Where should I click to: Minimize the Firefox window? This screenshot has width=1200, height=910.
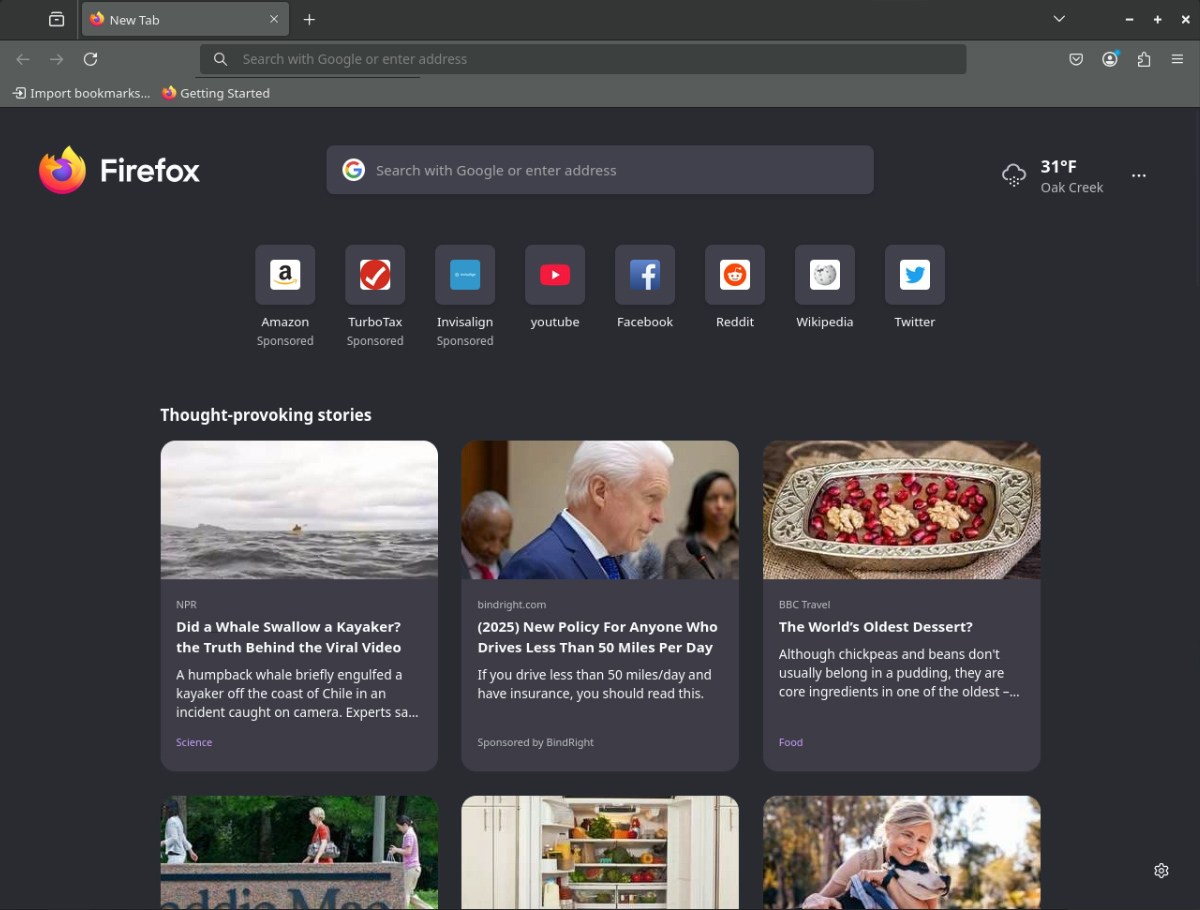click(1129, 19)
